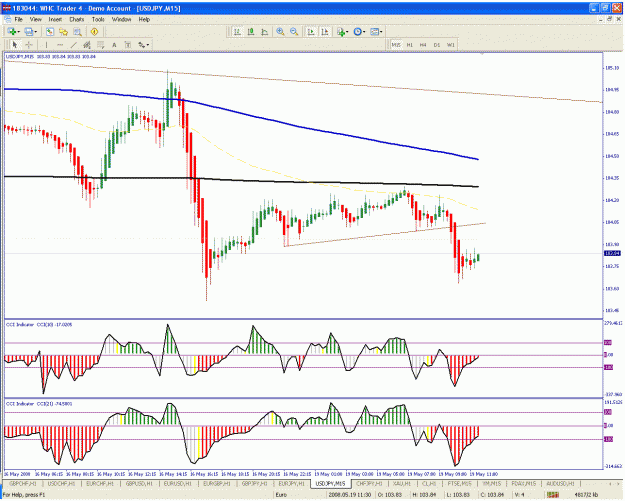This screenshot has height=501, width=625.
Task: Open the View menu
Action: coord(35,19)
